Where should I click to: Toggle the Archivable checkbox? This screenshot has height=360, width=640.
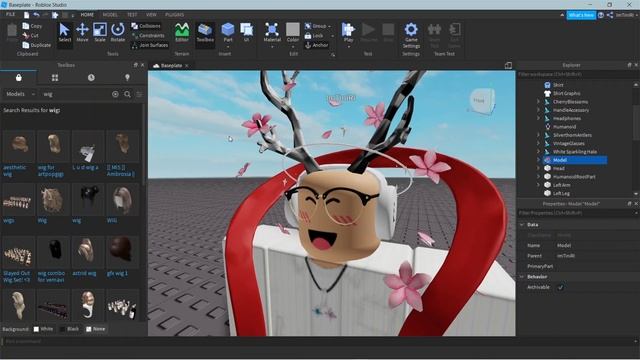pos(560,287)
